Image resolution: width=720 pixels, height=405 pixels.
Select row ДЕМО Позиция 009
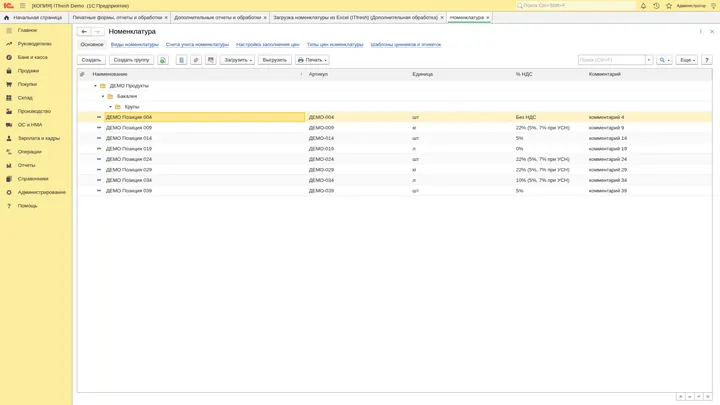(x=395, y=128)
